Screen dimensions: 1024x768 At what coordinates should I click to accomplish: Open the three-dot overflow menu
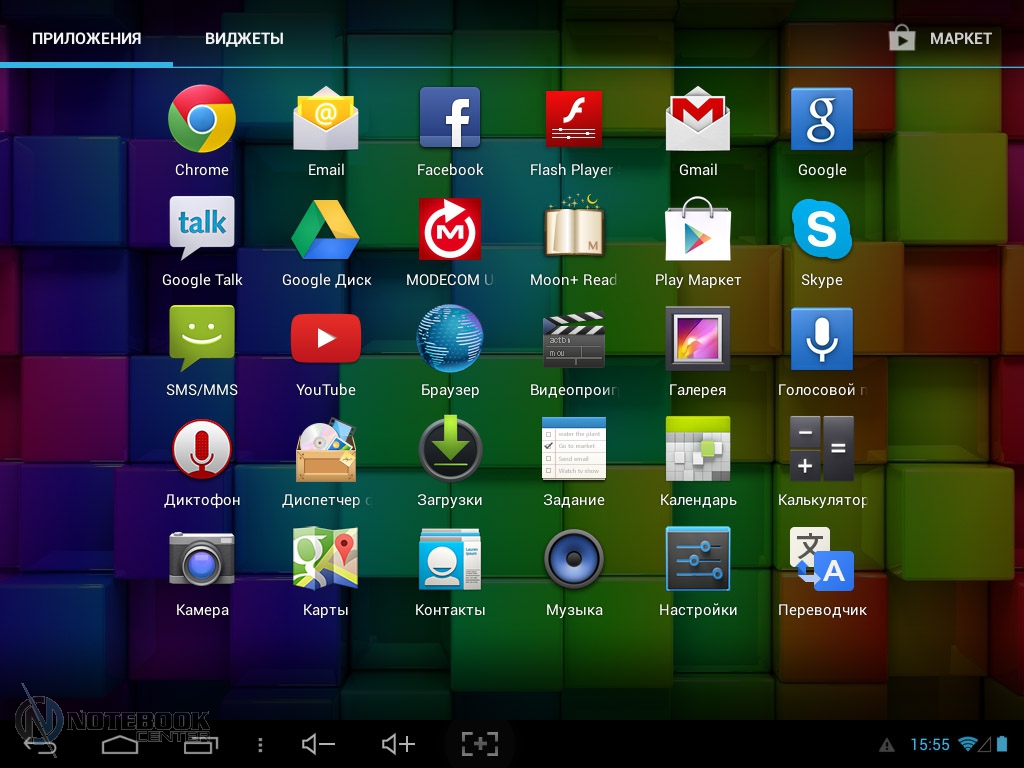pos(260,745)
